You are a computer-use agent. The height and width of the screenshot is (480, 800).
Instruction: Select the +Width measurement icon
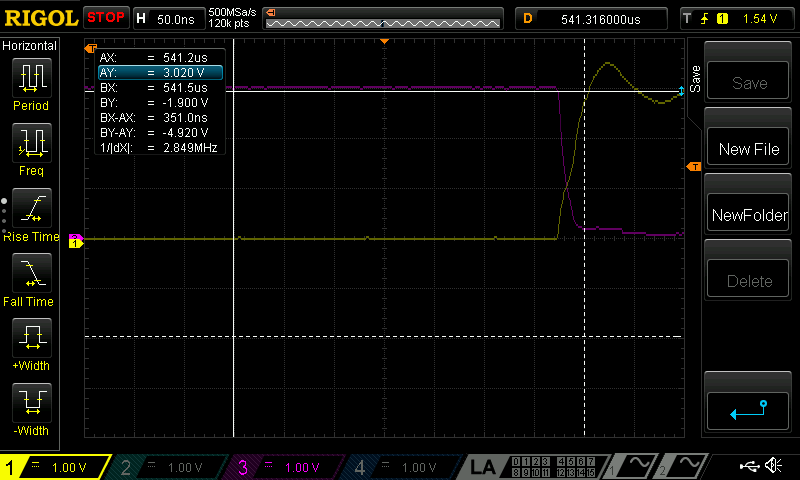(x=32, y=338)
